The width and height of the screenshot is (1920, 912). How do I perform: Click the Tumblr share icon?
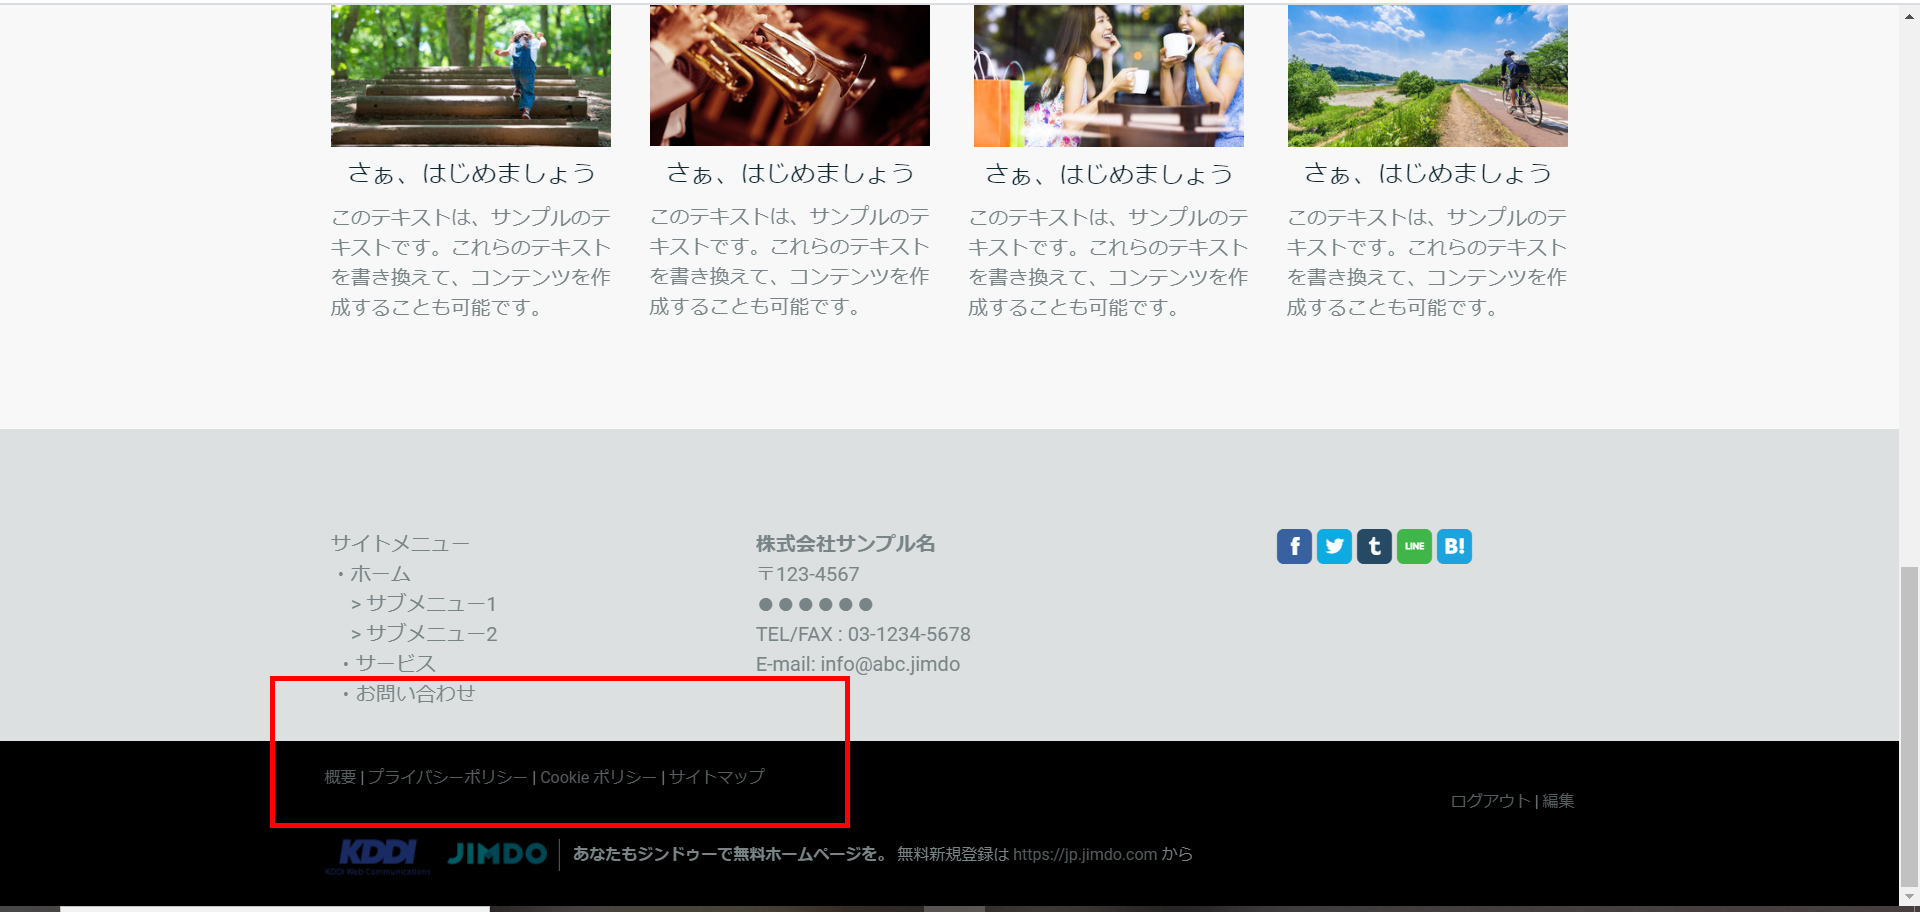click(x=1374, y=546)
